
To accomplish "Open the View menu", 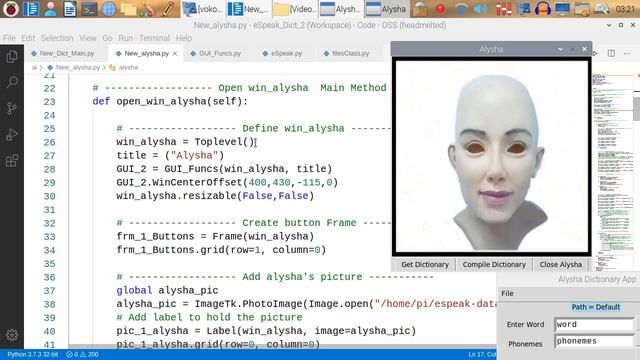I will coord(88,38).
